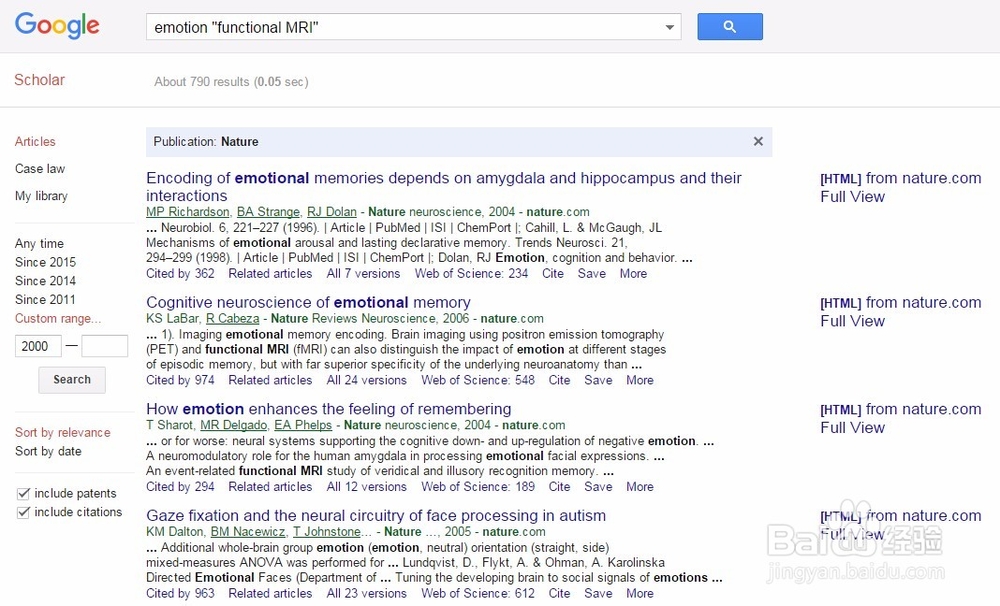1000x606 pixels.
Task: Toggle the include citations checkbox
Action: pyautogui.click(x=23, y=512)
